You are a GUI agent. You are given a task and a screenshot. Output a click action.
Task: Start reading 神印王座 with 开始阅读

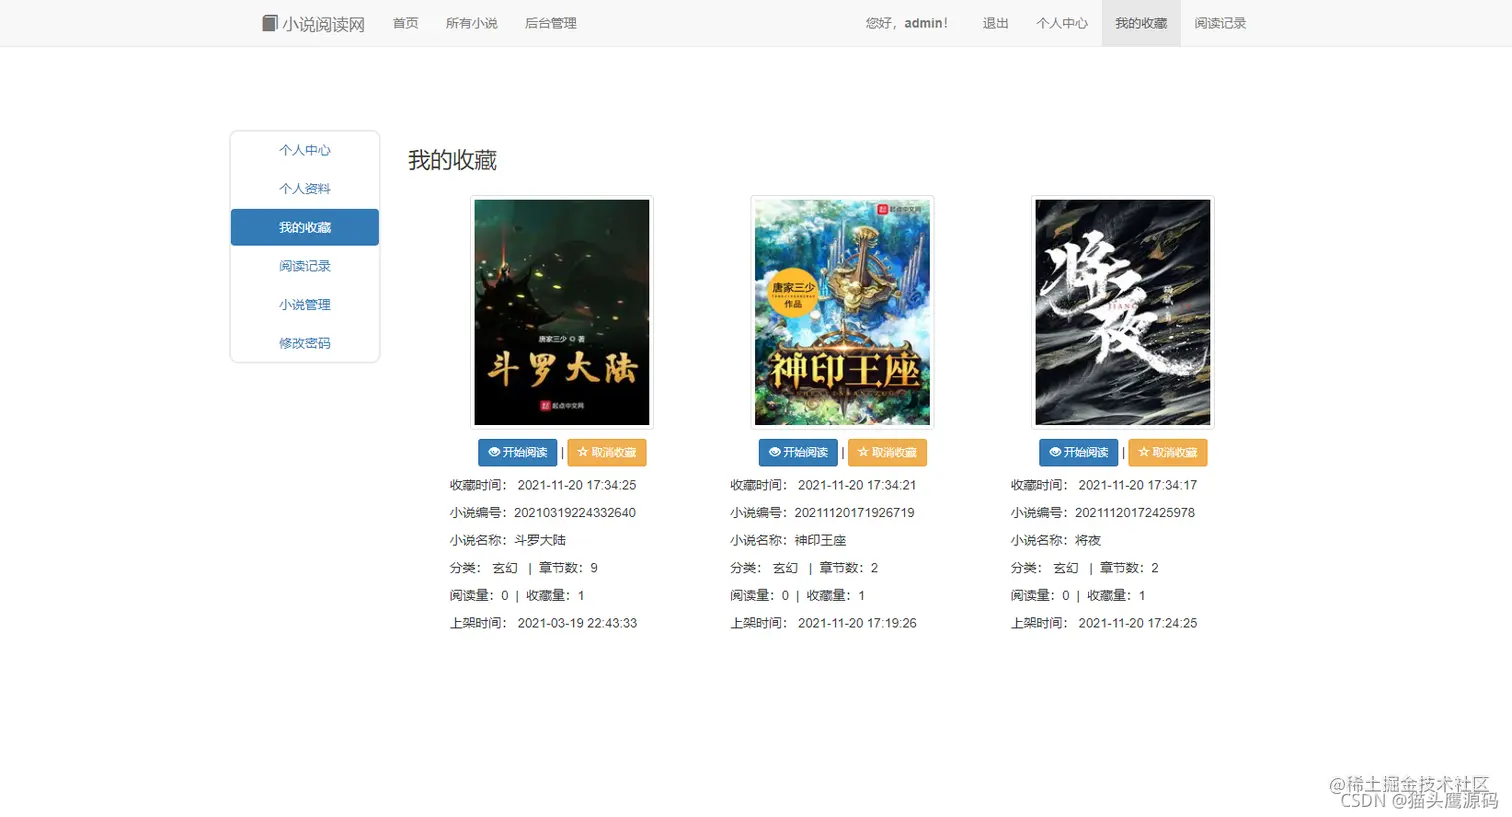(x=798, y=453)
